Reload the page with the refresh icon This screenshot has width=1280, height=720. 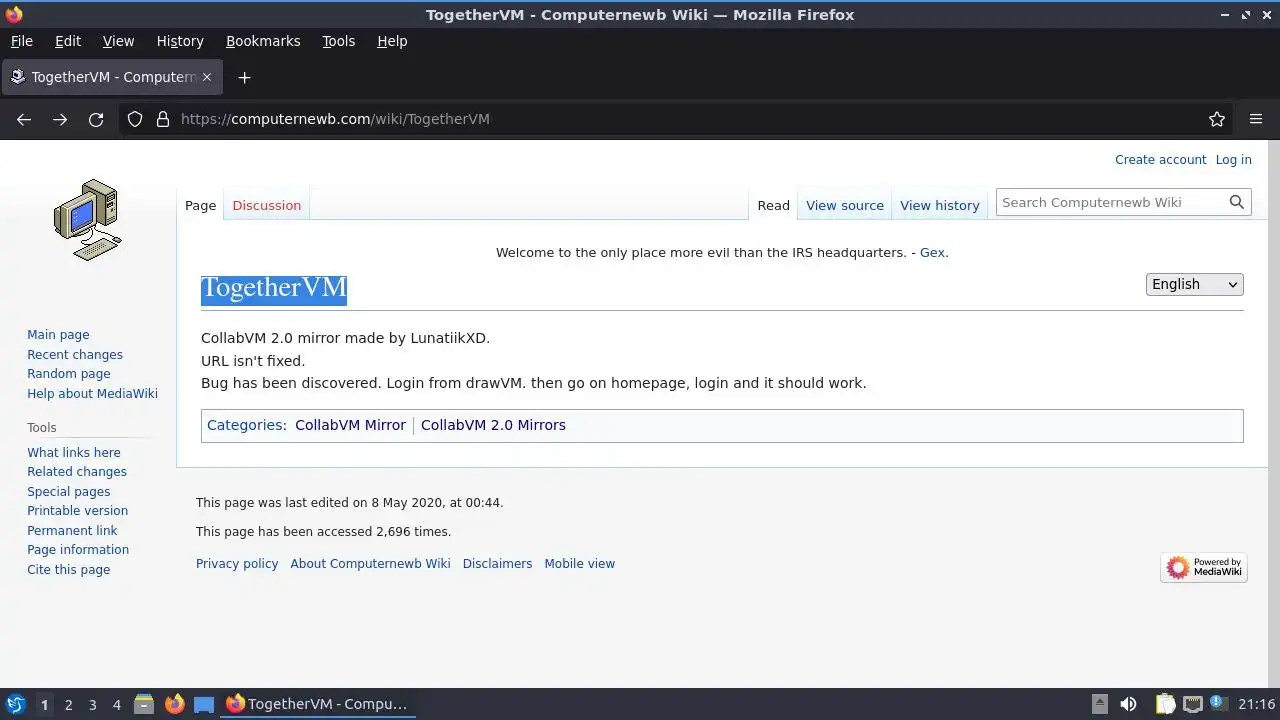point(96,119)
